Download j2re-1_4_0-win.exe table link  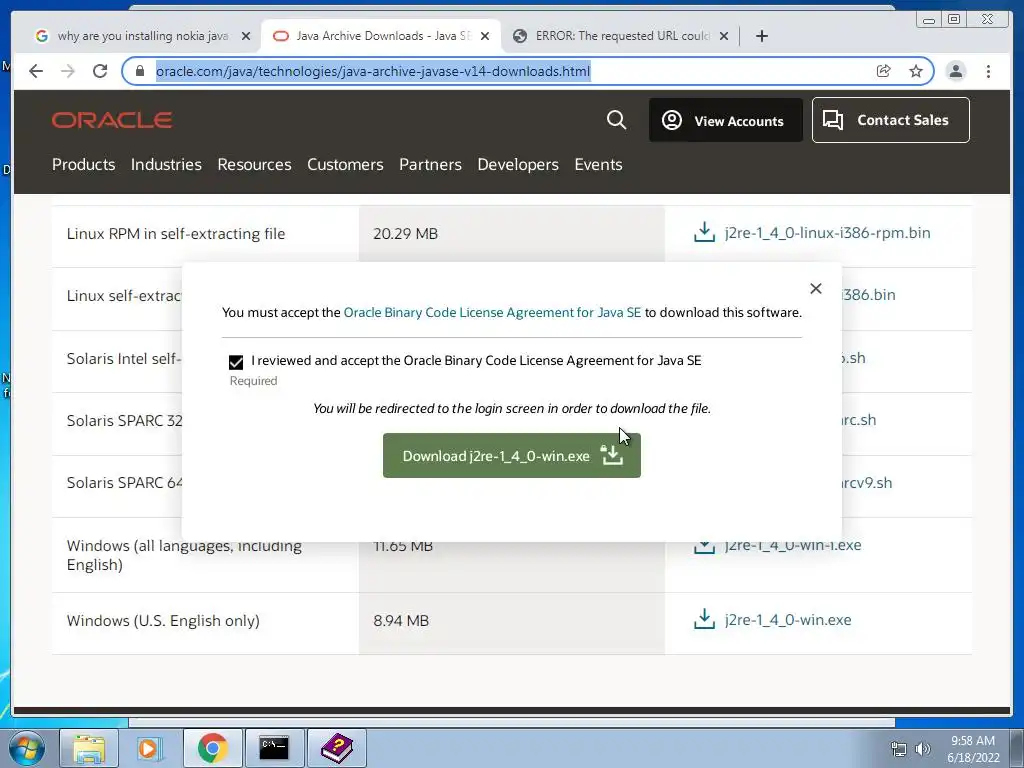coord(788,620)
